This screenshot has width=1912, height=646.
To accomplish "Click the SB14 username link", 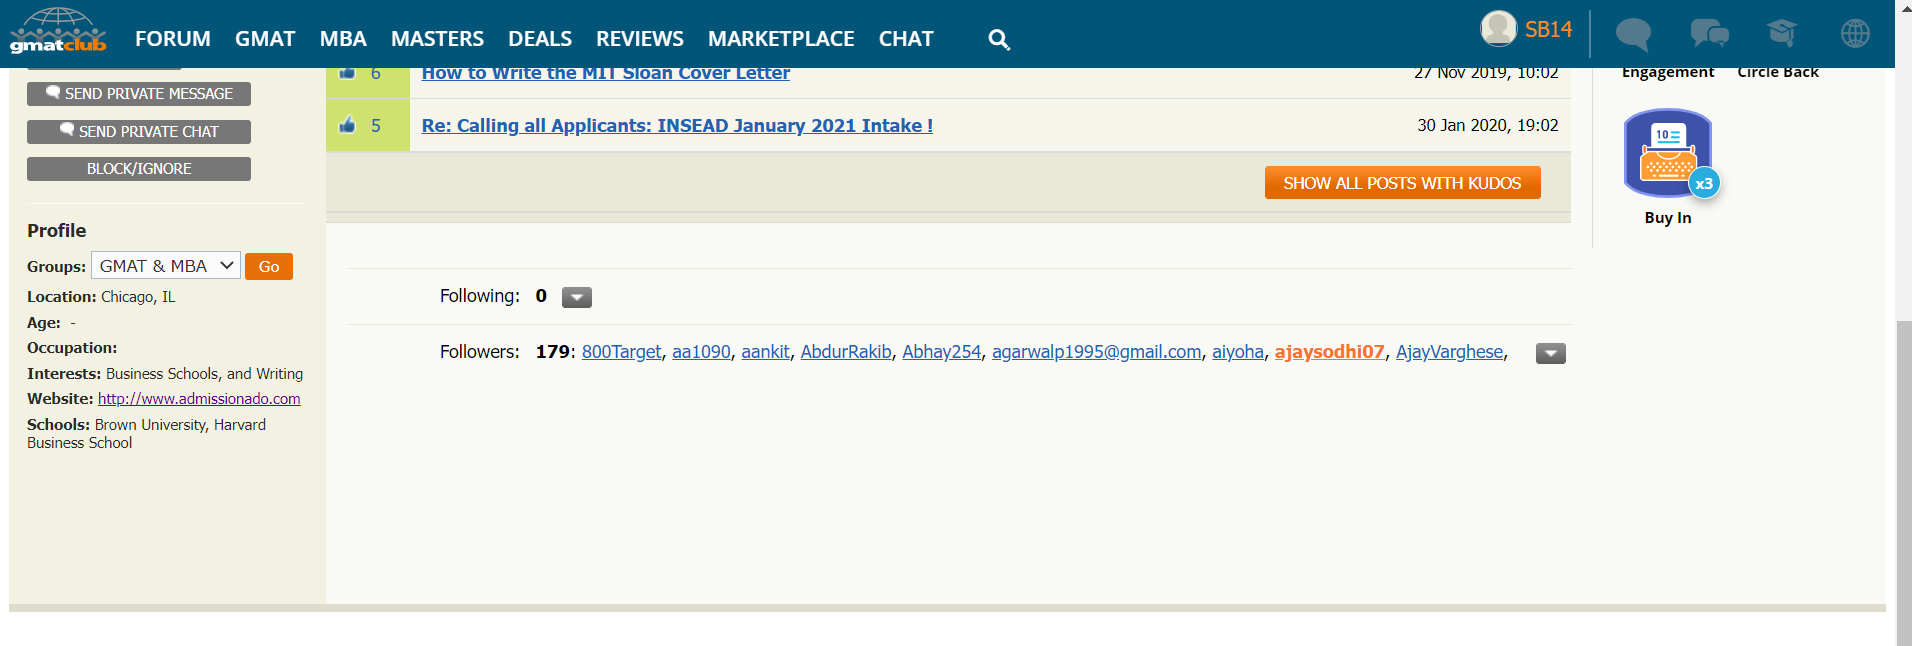I will coord(1548,30).
